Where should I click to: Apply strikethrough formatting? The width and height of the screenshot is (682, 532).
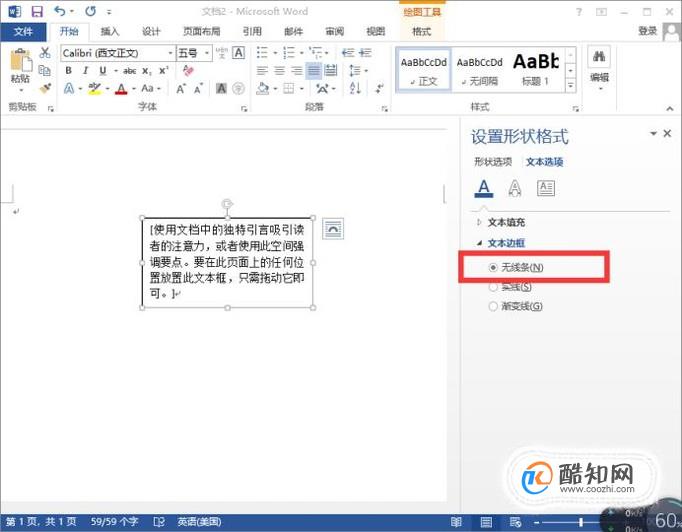(x=129, y=70)
